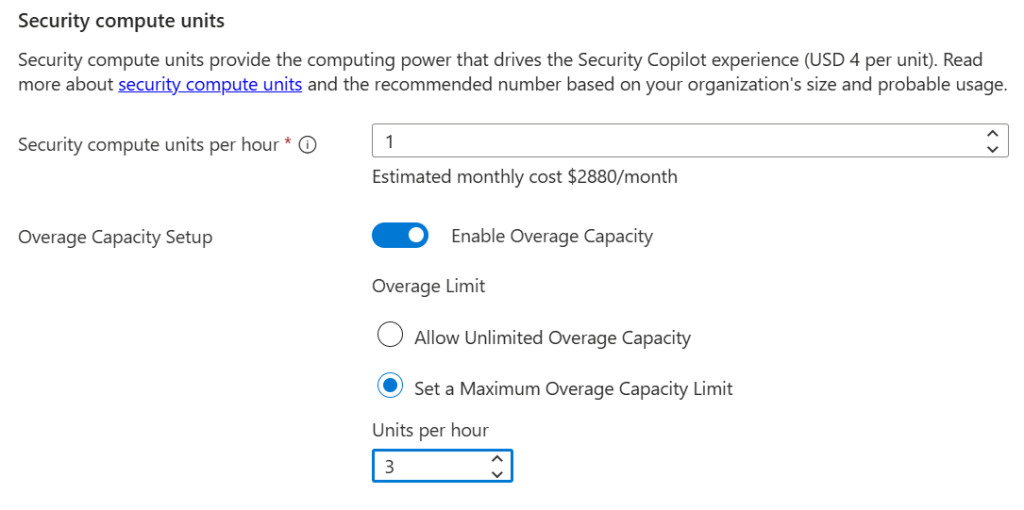Disable the Overage Capacity toggle switch
This screenshot has width=1024, height=510.
[x=400, y=236]
